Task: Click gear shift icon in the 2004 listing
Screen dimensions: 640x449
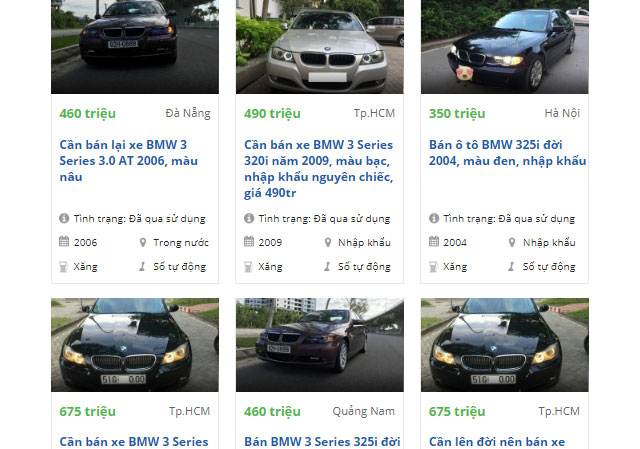Action: (x=511, y=267)
